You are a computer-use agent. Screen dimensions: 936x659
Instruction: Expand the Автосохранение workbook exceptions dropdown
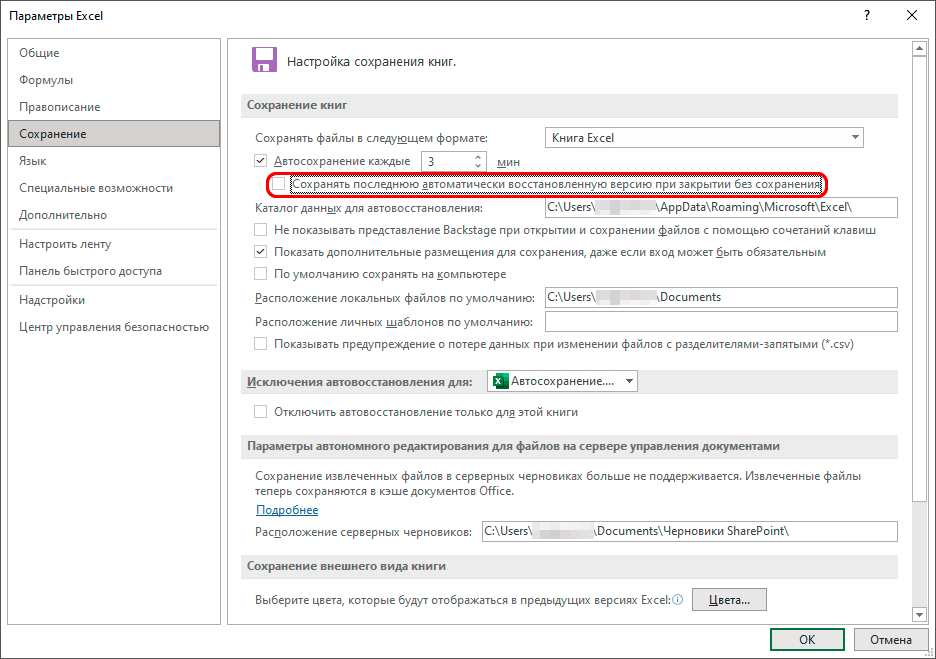(562, 381)
